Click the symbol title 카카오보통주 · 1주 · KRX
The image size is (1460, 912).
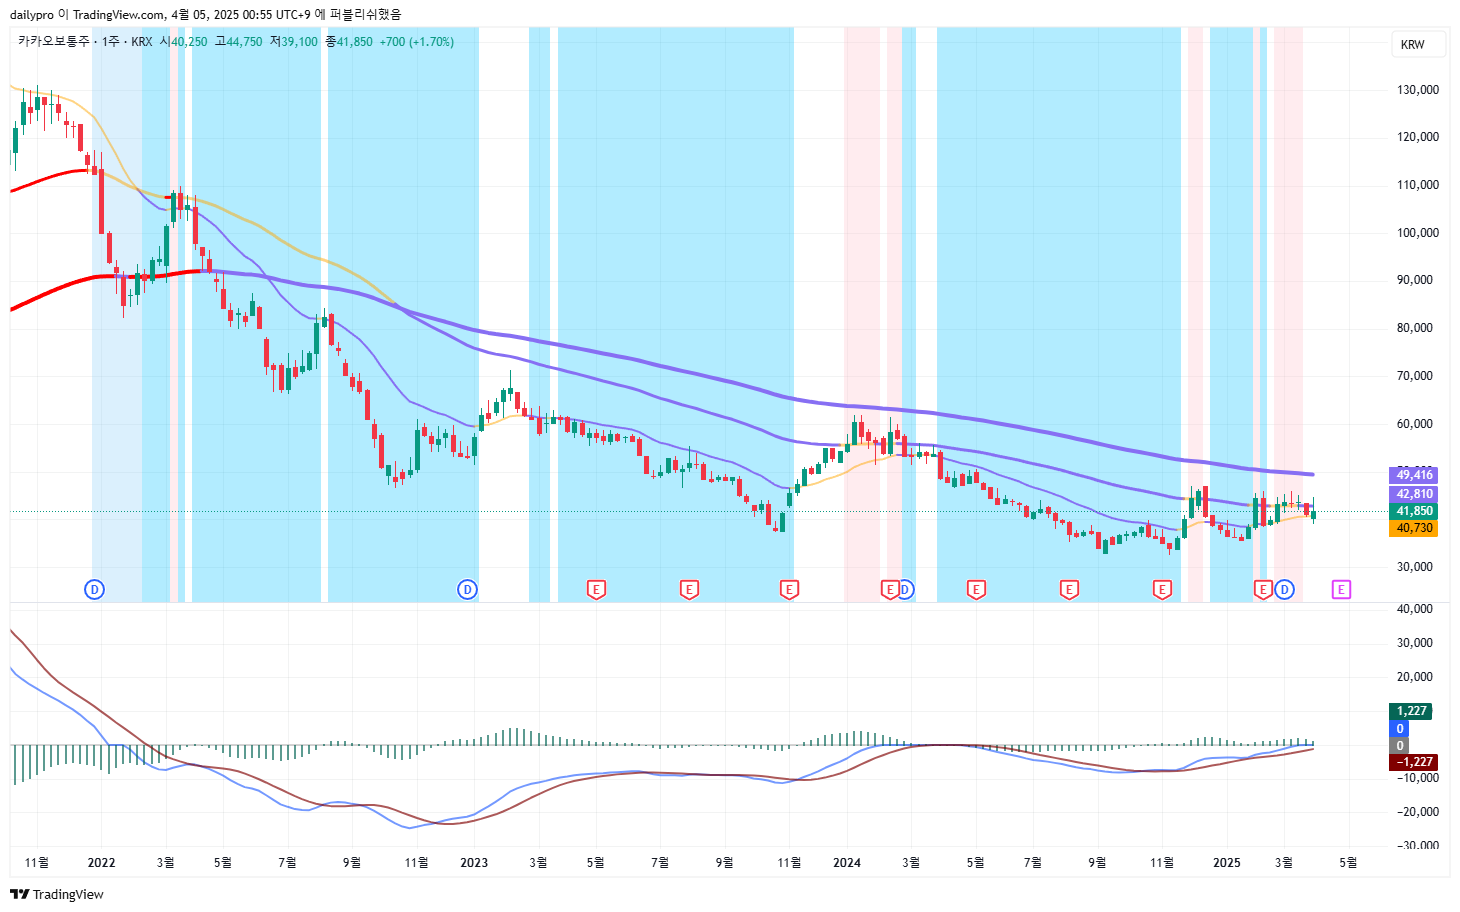[85, 42]
